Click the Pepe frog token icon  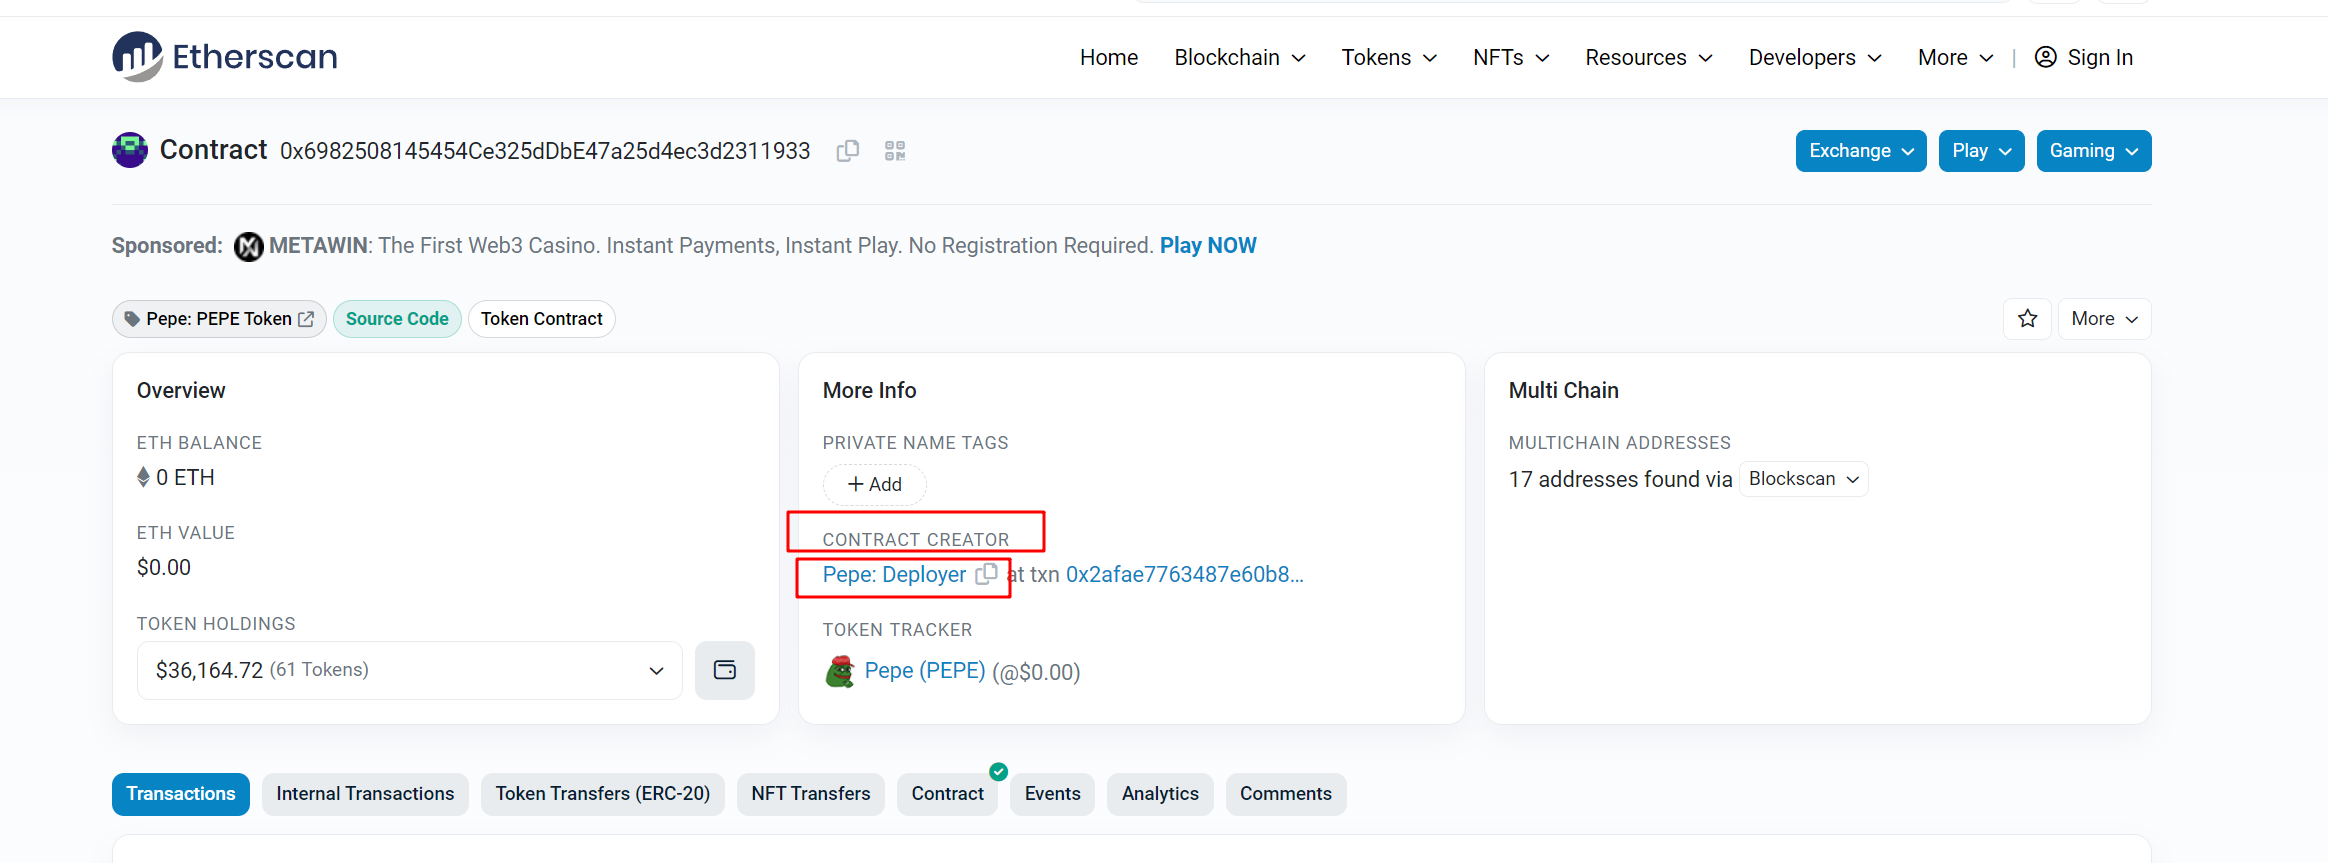[x=840, y=671]
